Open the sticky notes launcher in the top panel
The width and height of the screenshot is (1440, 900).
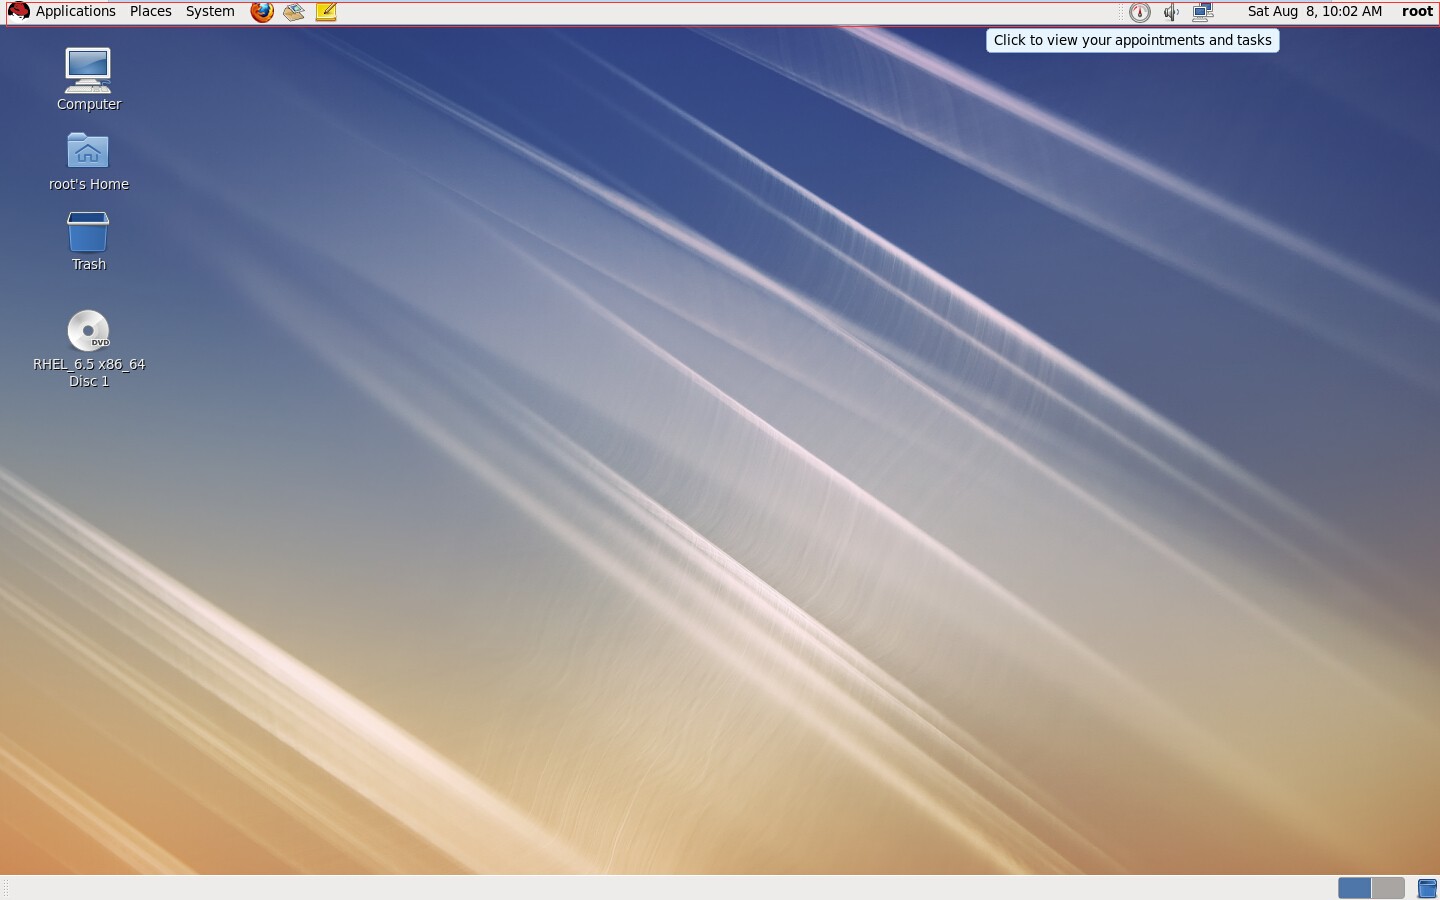click(326, 12)
